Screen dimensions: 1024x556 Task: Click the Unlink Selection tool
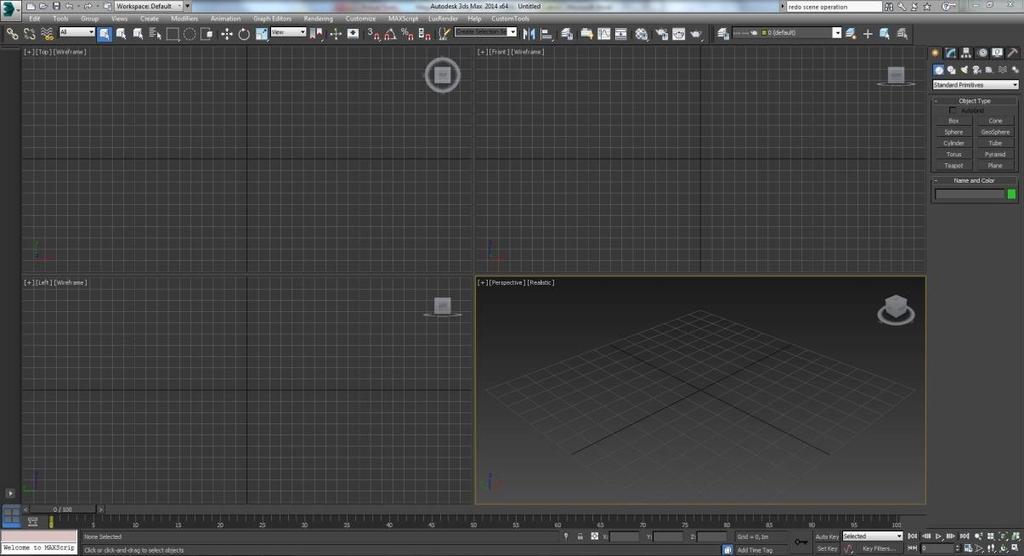[29, 33]
